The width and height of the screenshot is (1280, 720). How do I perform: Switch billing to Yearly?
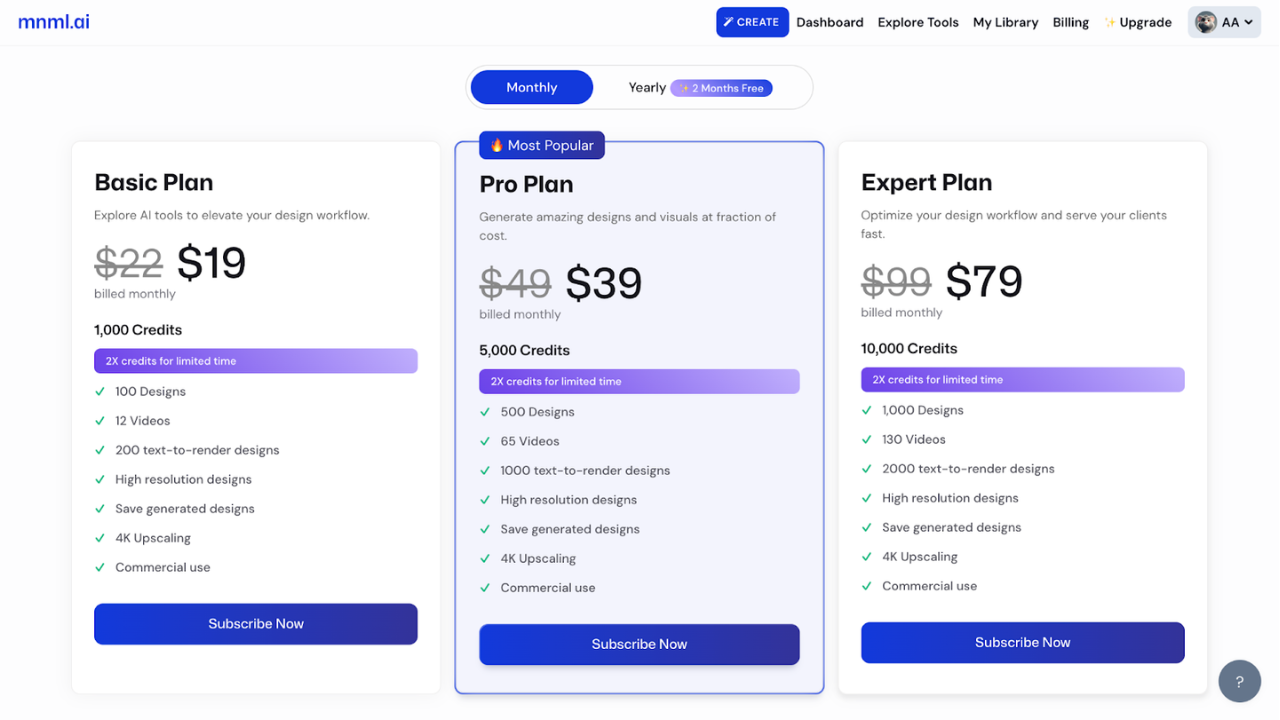[x=647, y=87]
